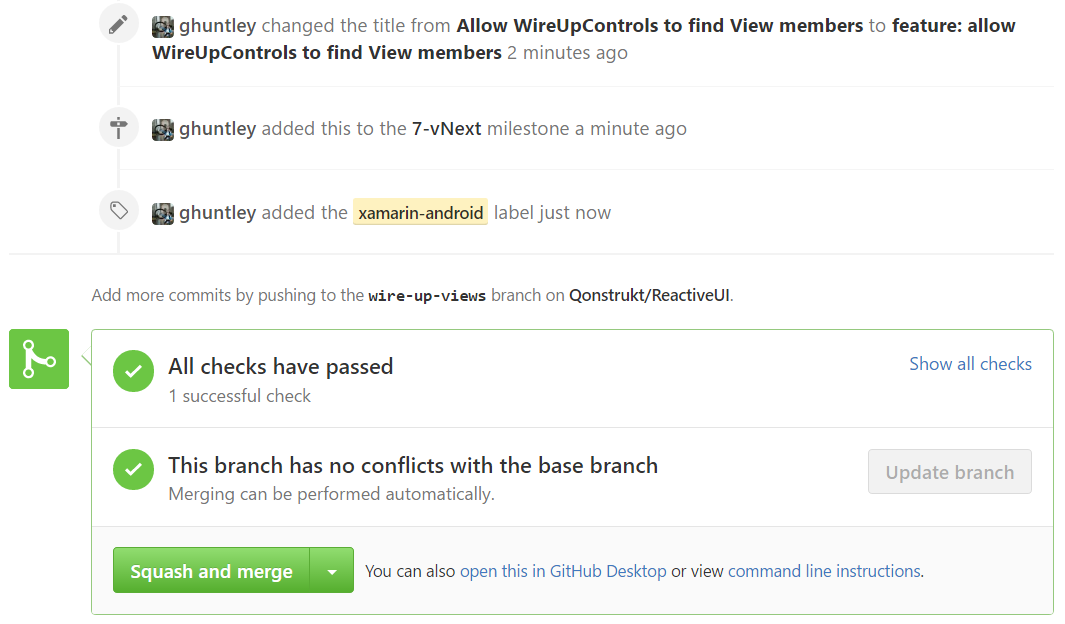Click the Update branch button
The image size is (1065, 624).
coord(950,472)
